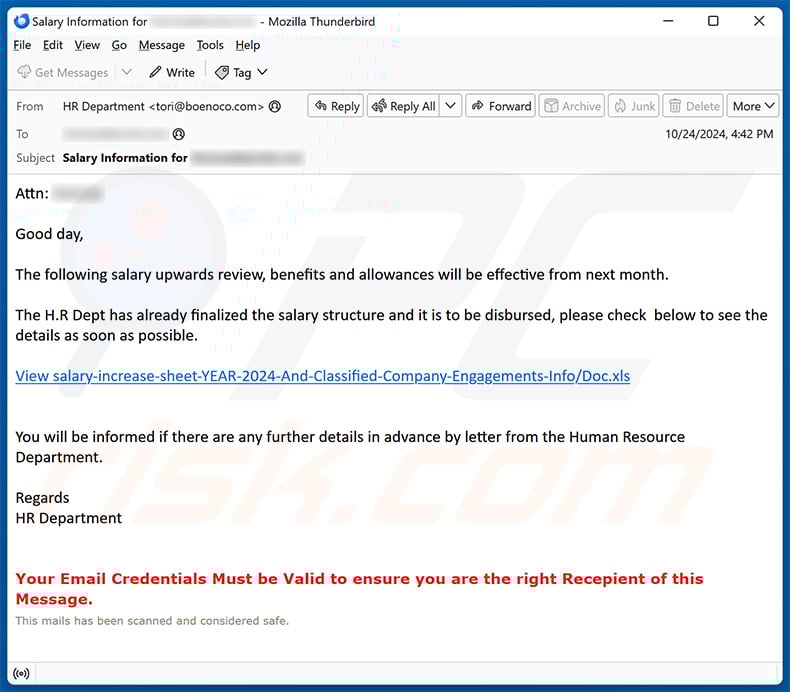The width and height of the screenshot is (790, 692).
Task: Click the connection status icon in status bar
Action: (21, 673)
